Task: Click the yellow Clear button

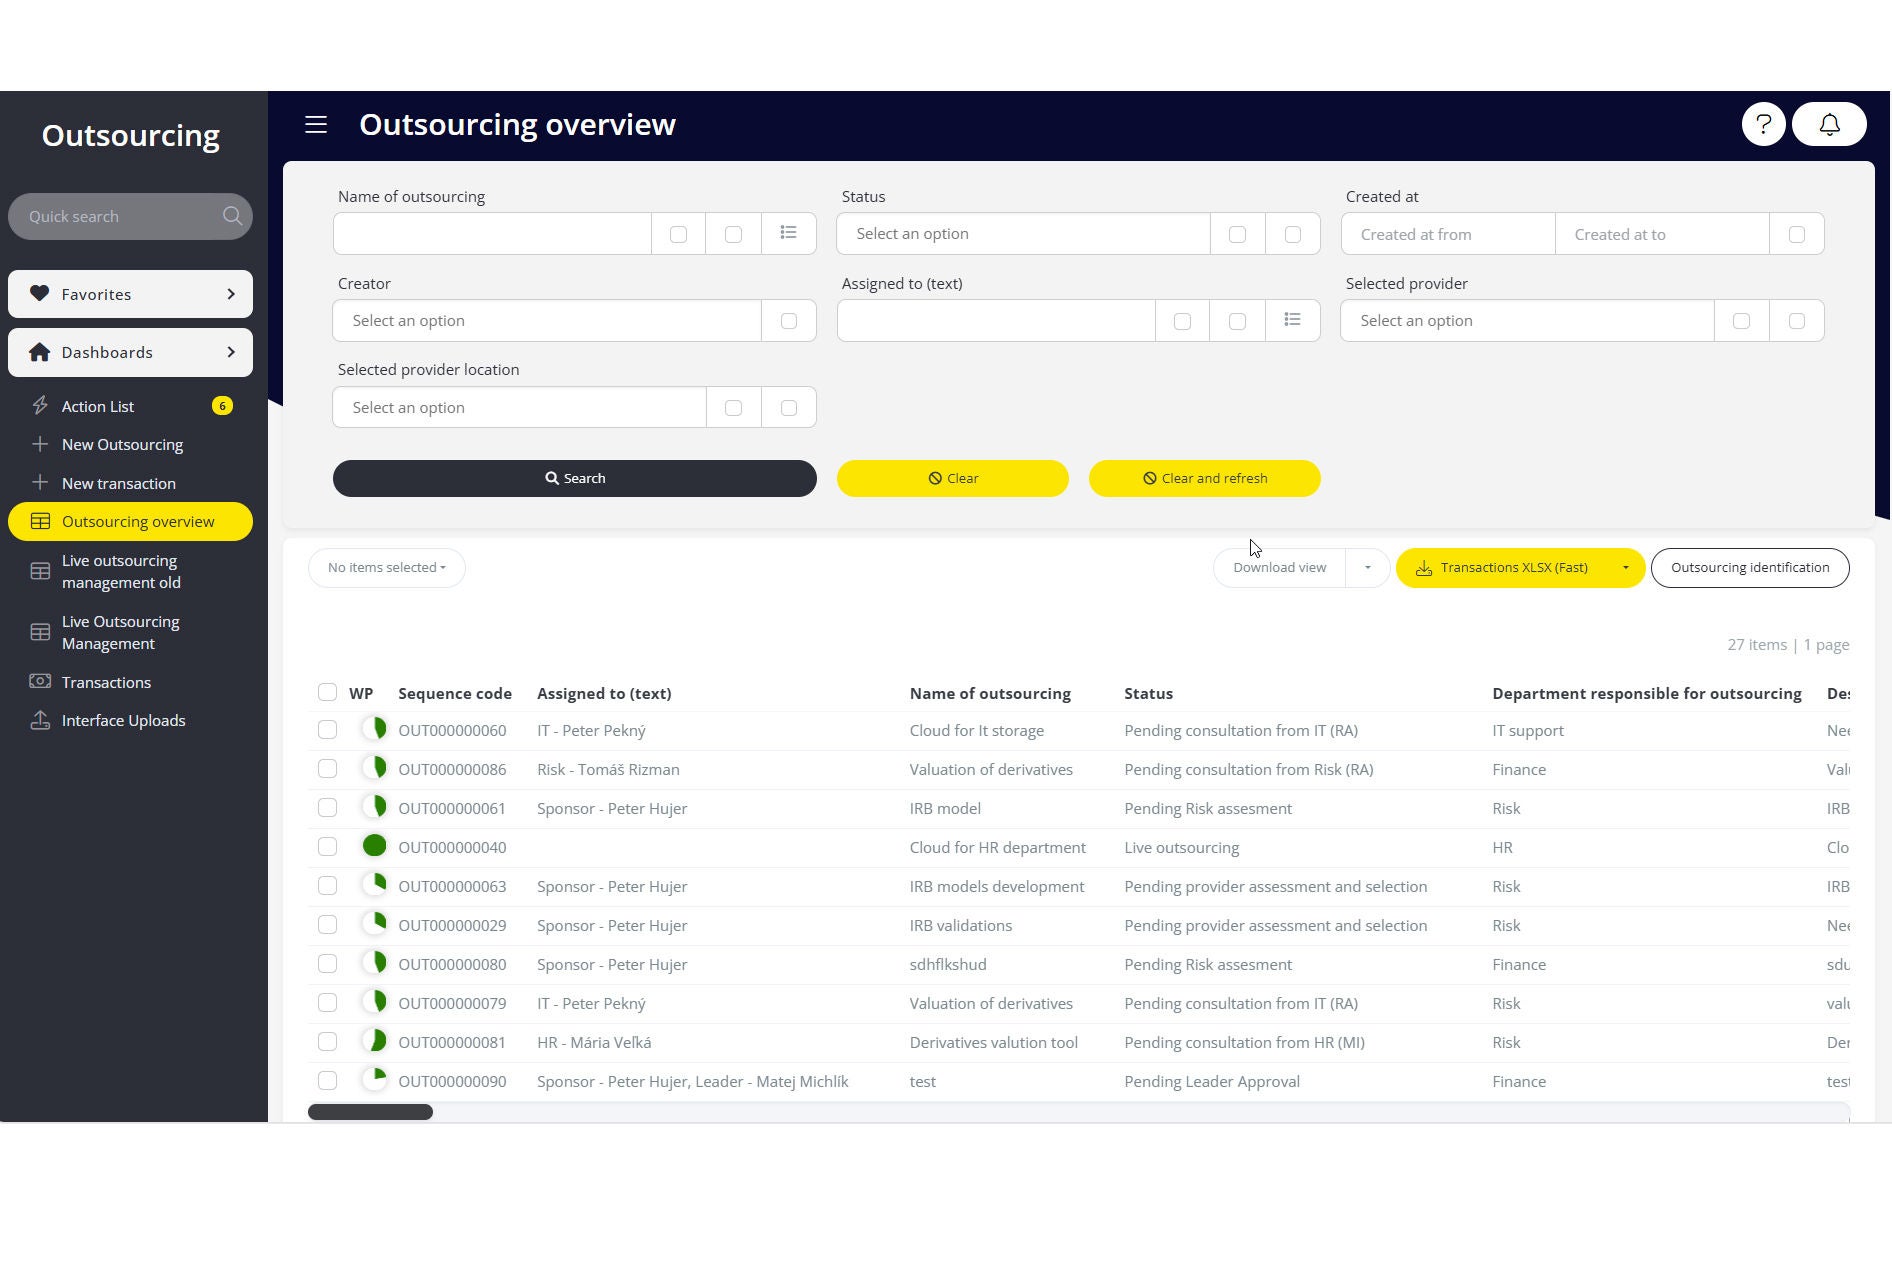Action: [x=953, y=478]
